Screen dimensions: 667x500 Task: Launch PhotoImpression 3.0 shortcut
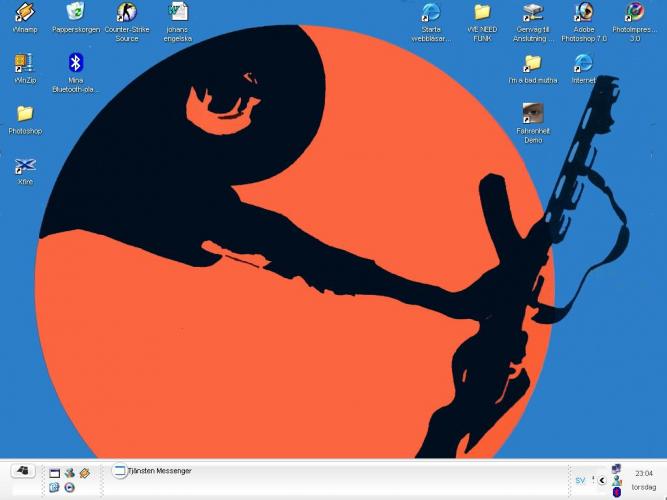point(634,13)
